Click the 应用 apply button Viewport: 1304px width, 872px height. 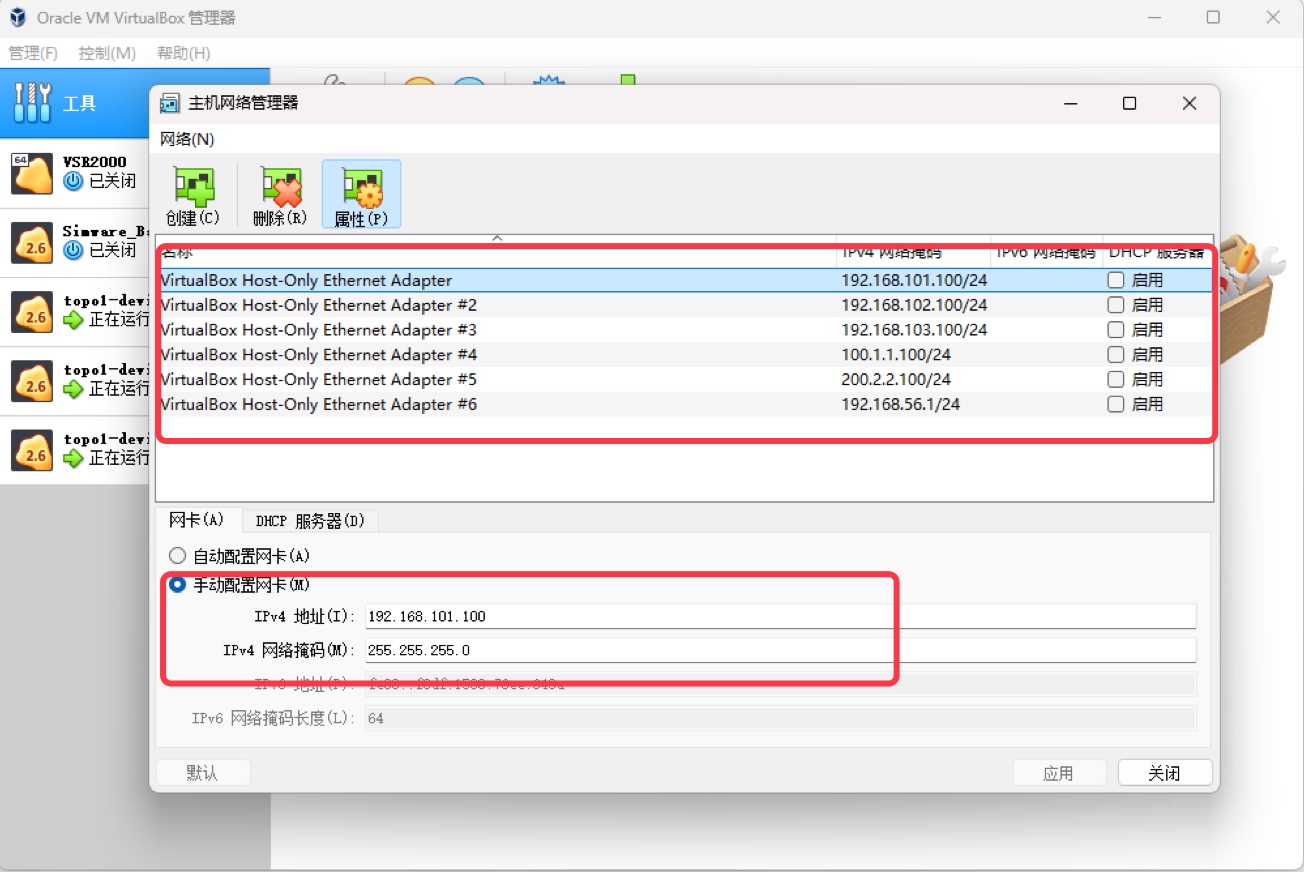(x=1059, y=773)
